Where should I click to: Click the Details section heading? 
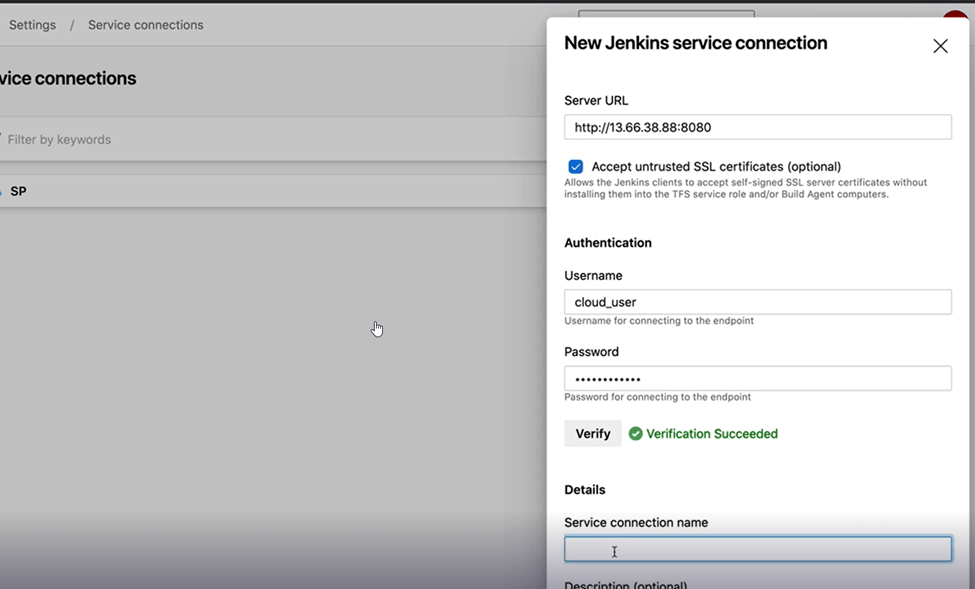(584, 490)
